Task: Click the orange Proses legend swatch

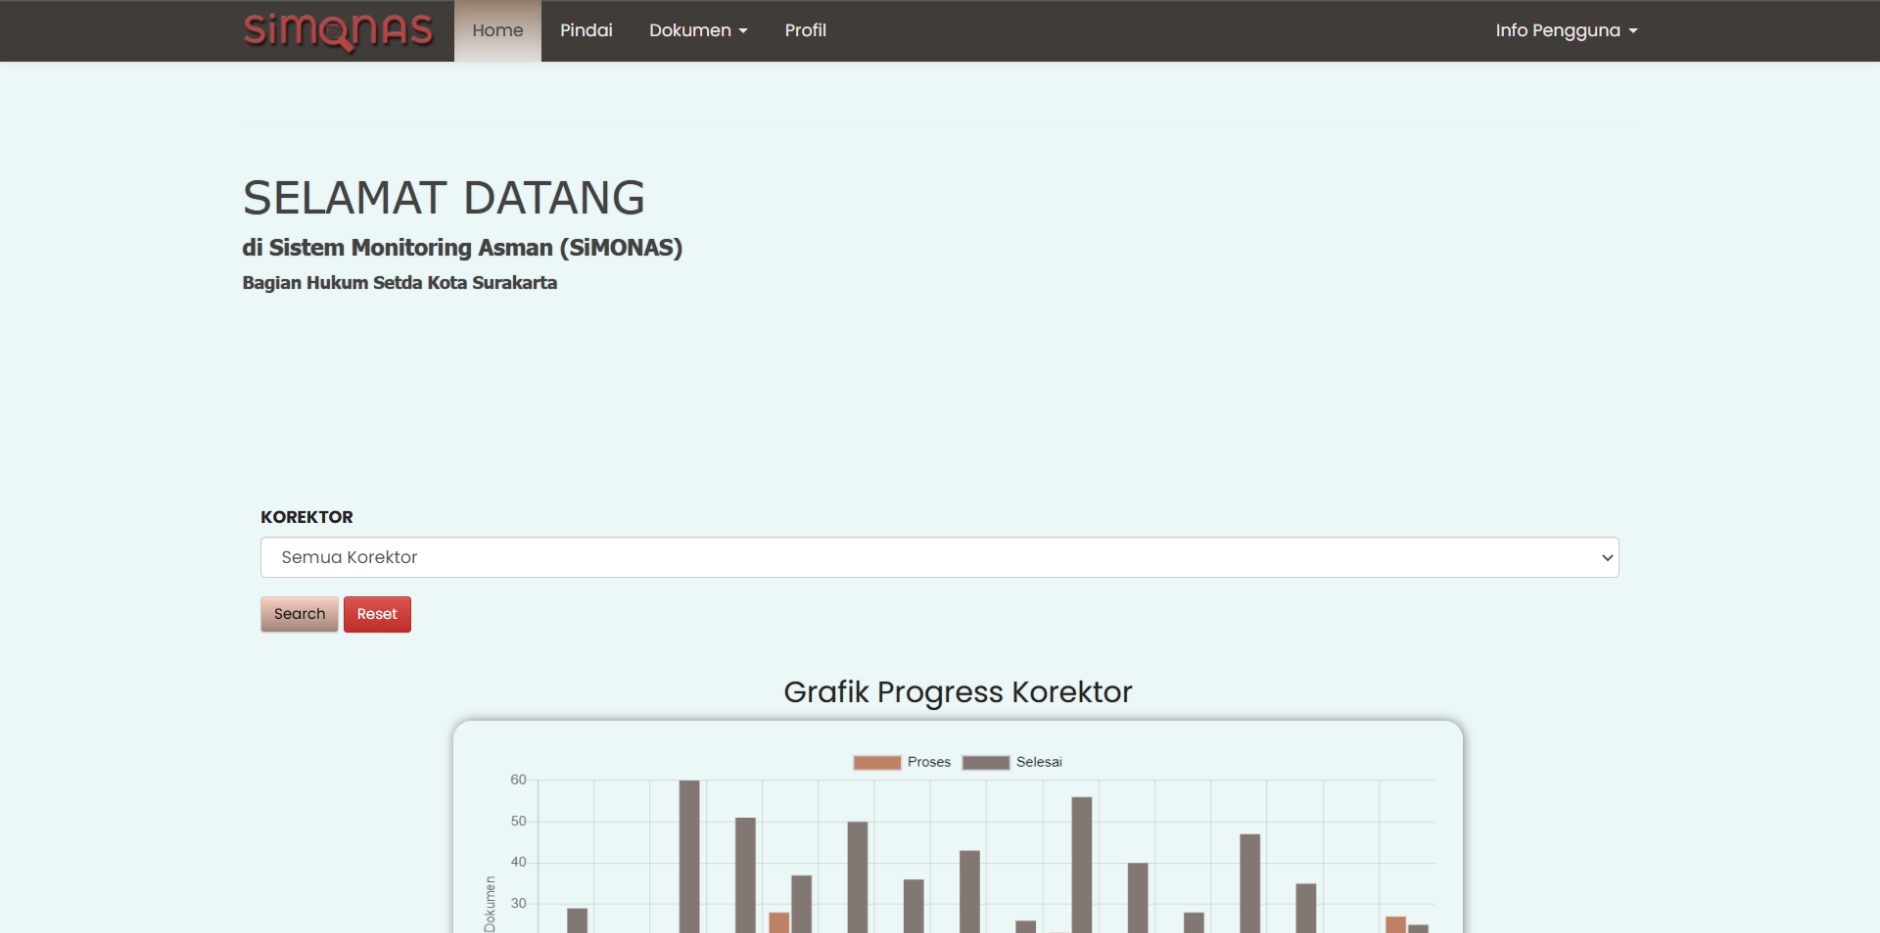Action: [x=877, y=762]
